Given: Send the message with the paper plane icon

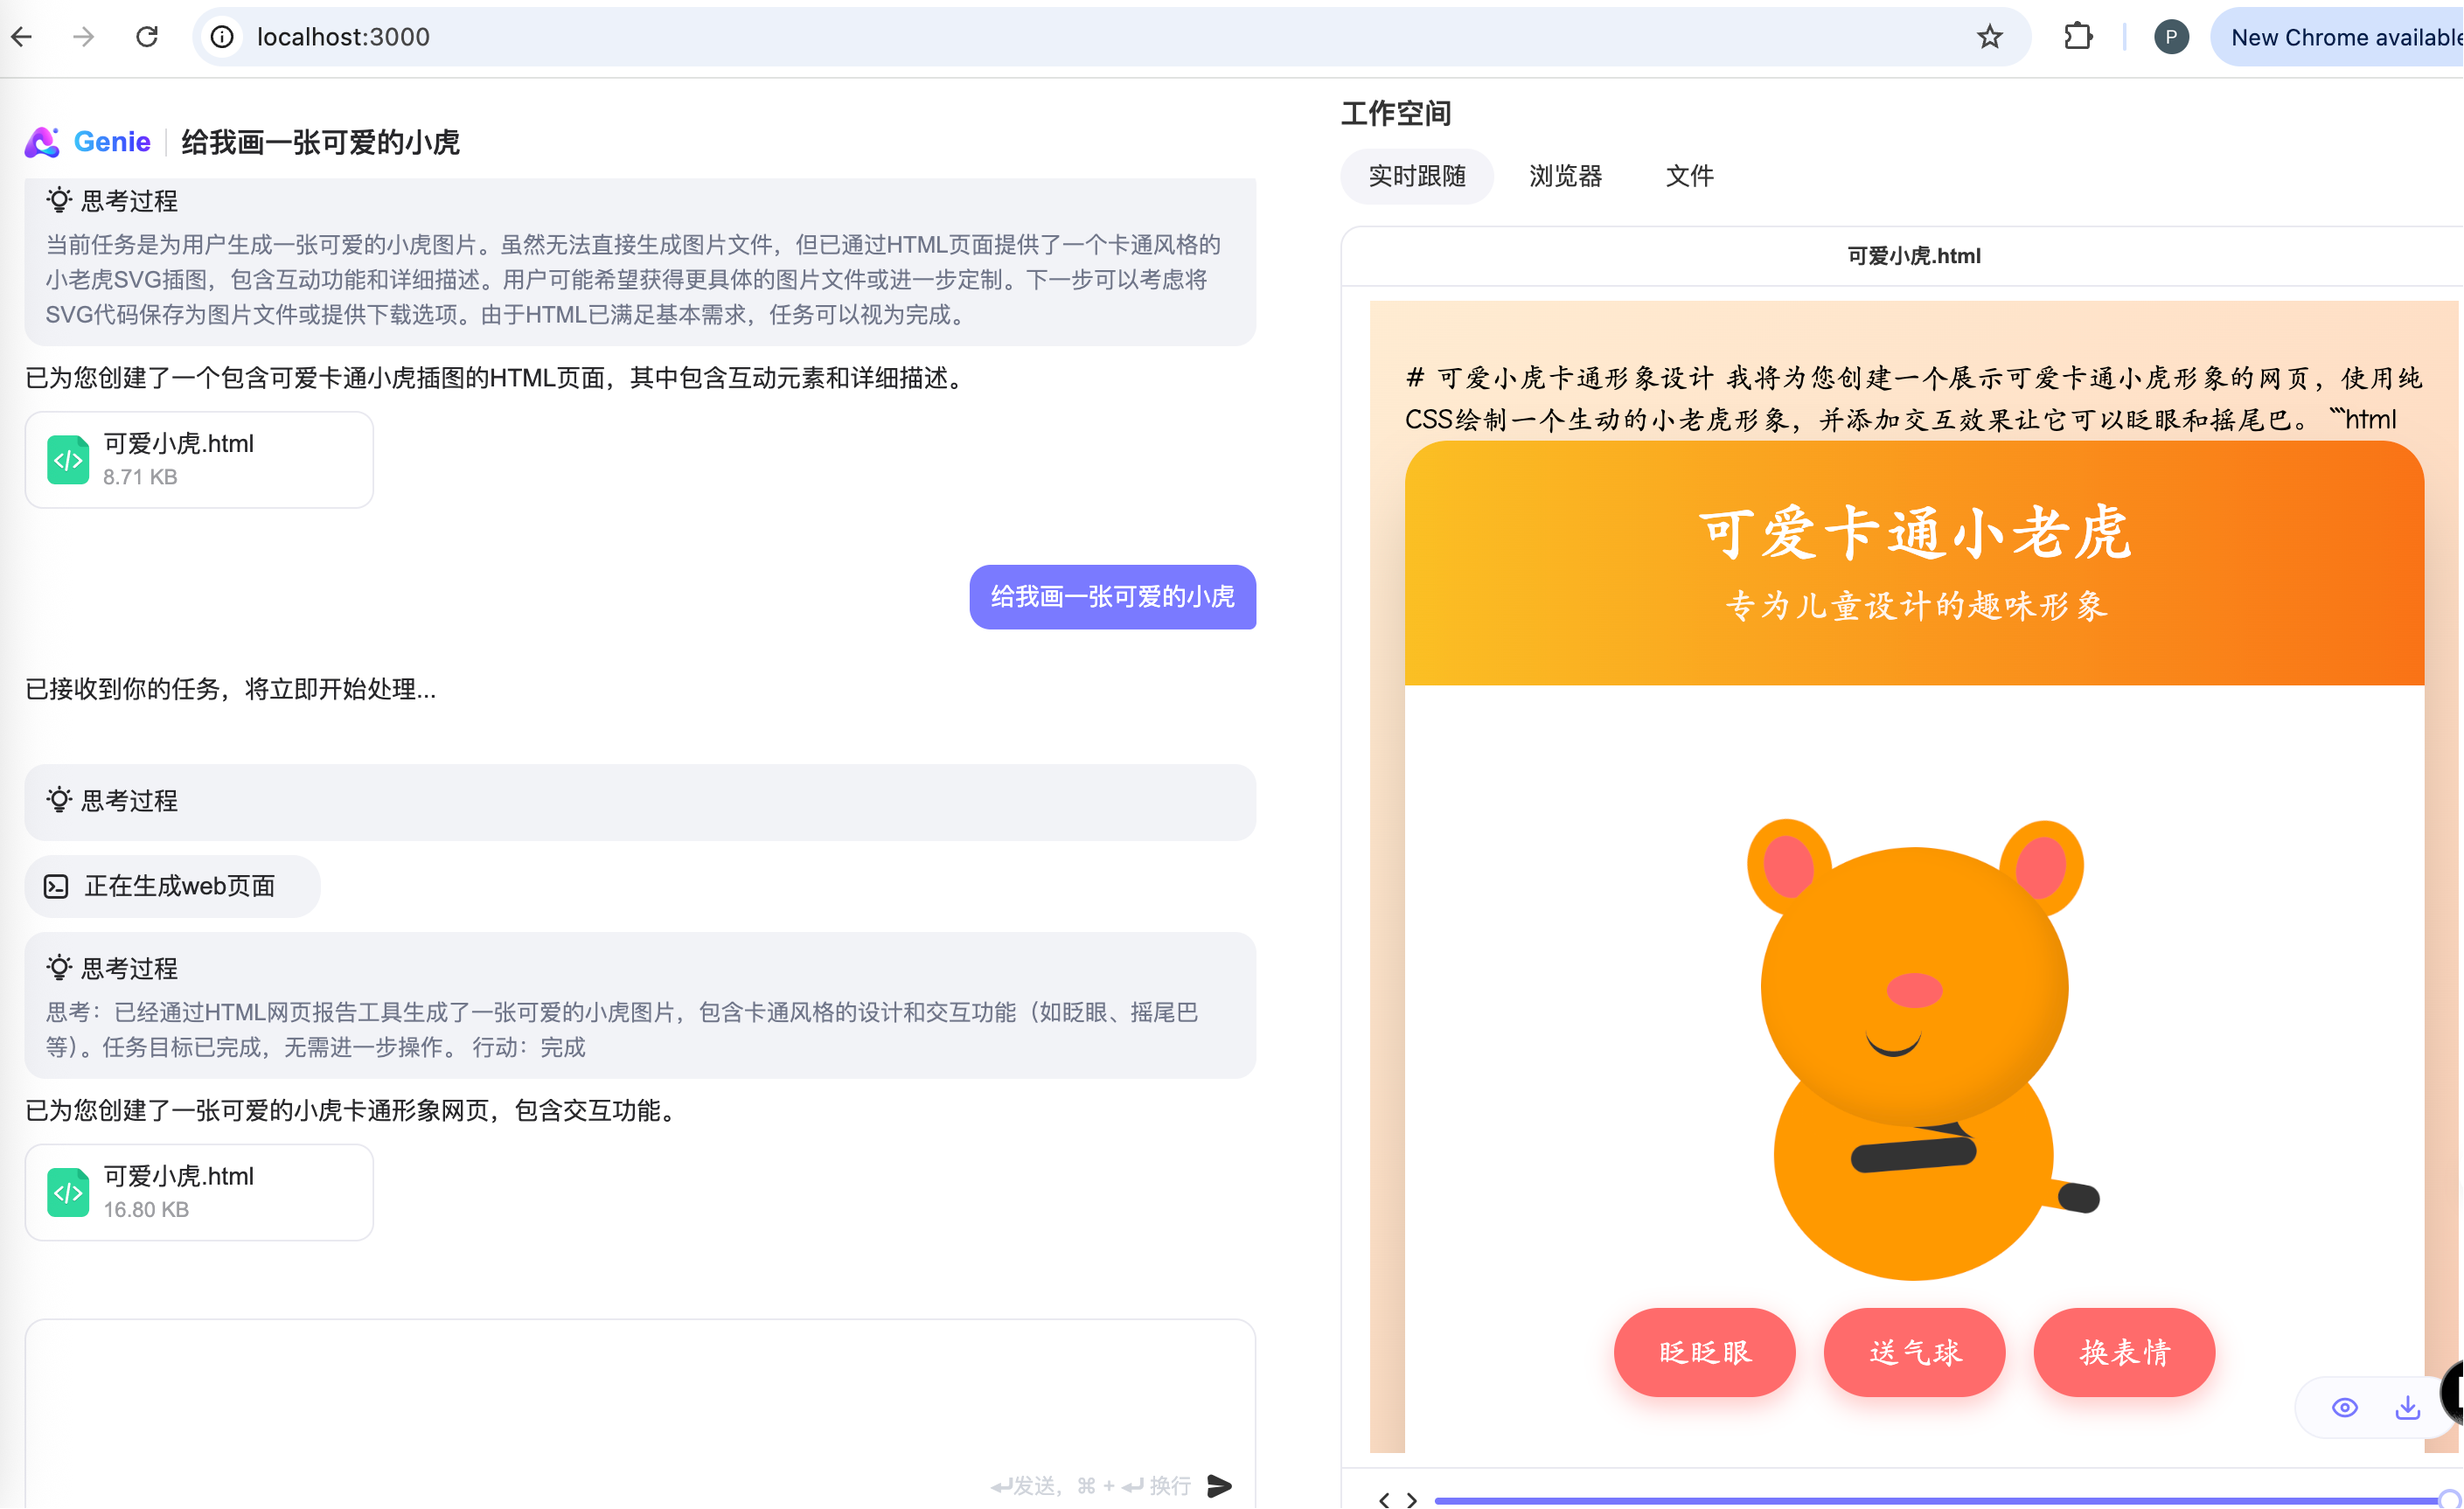Looking at the screenshot, I should pos(1219,1485).
